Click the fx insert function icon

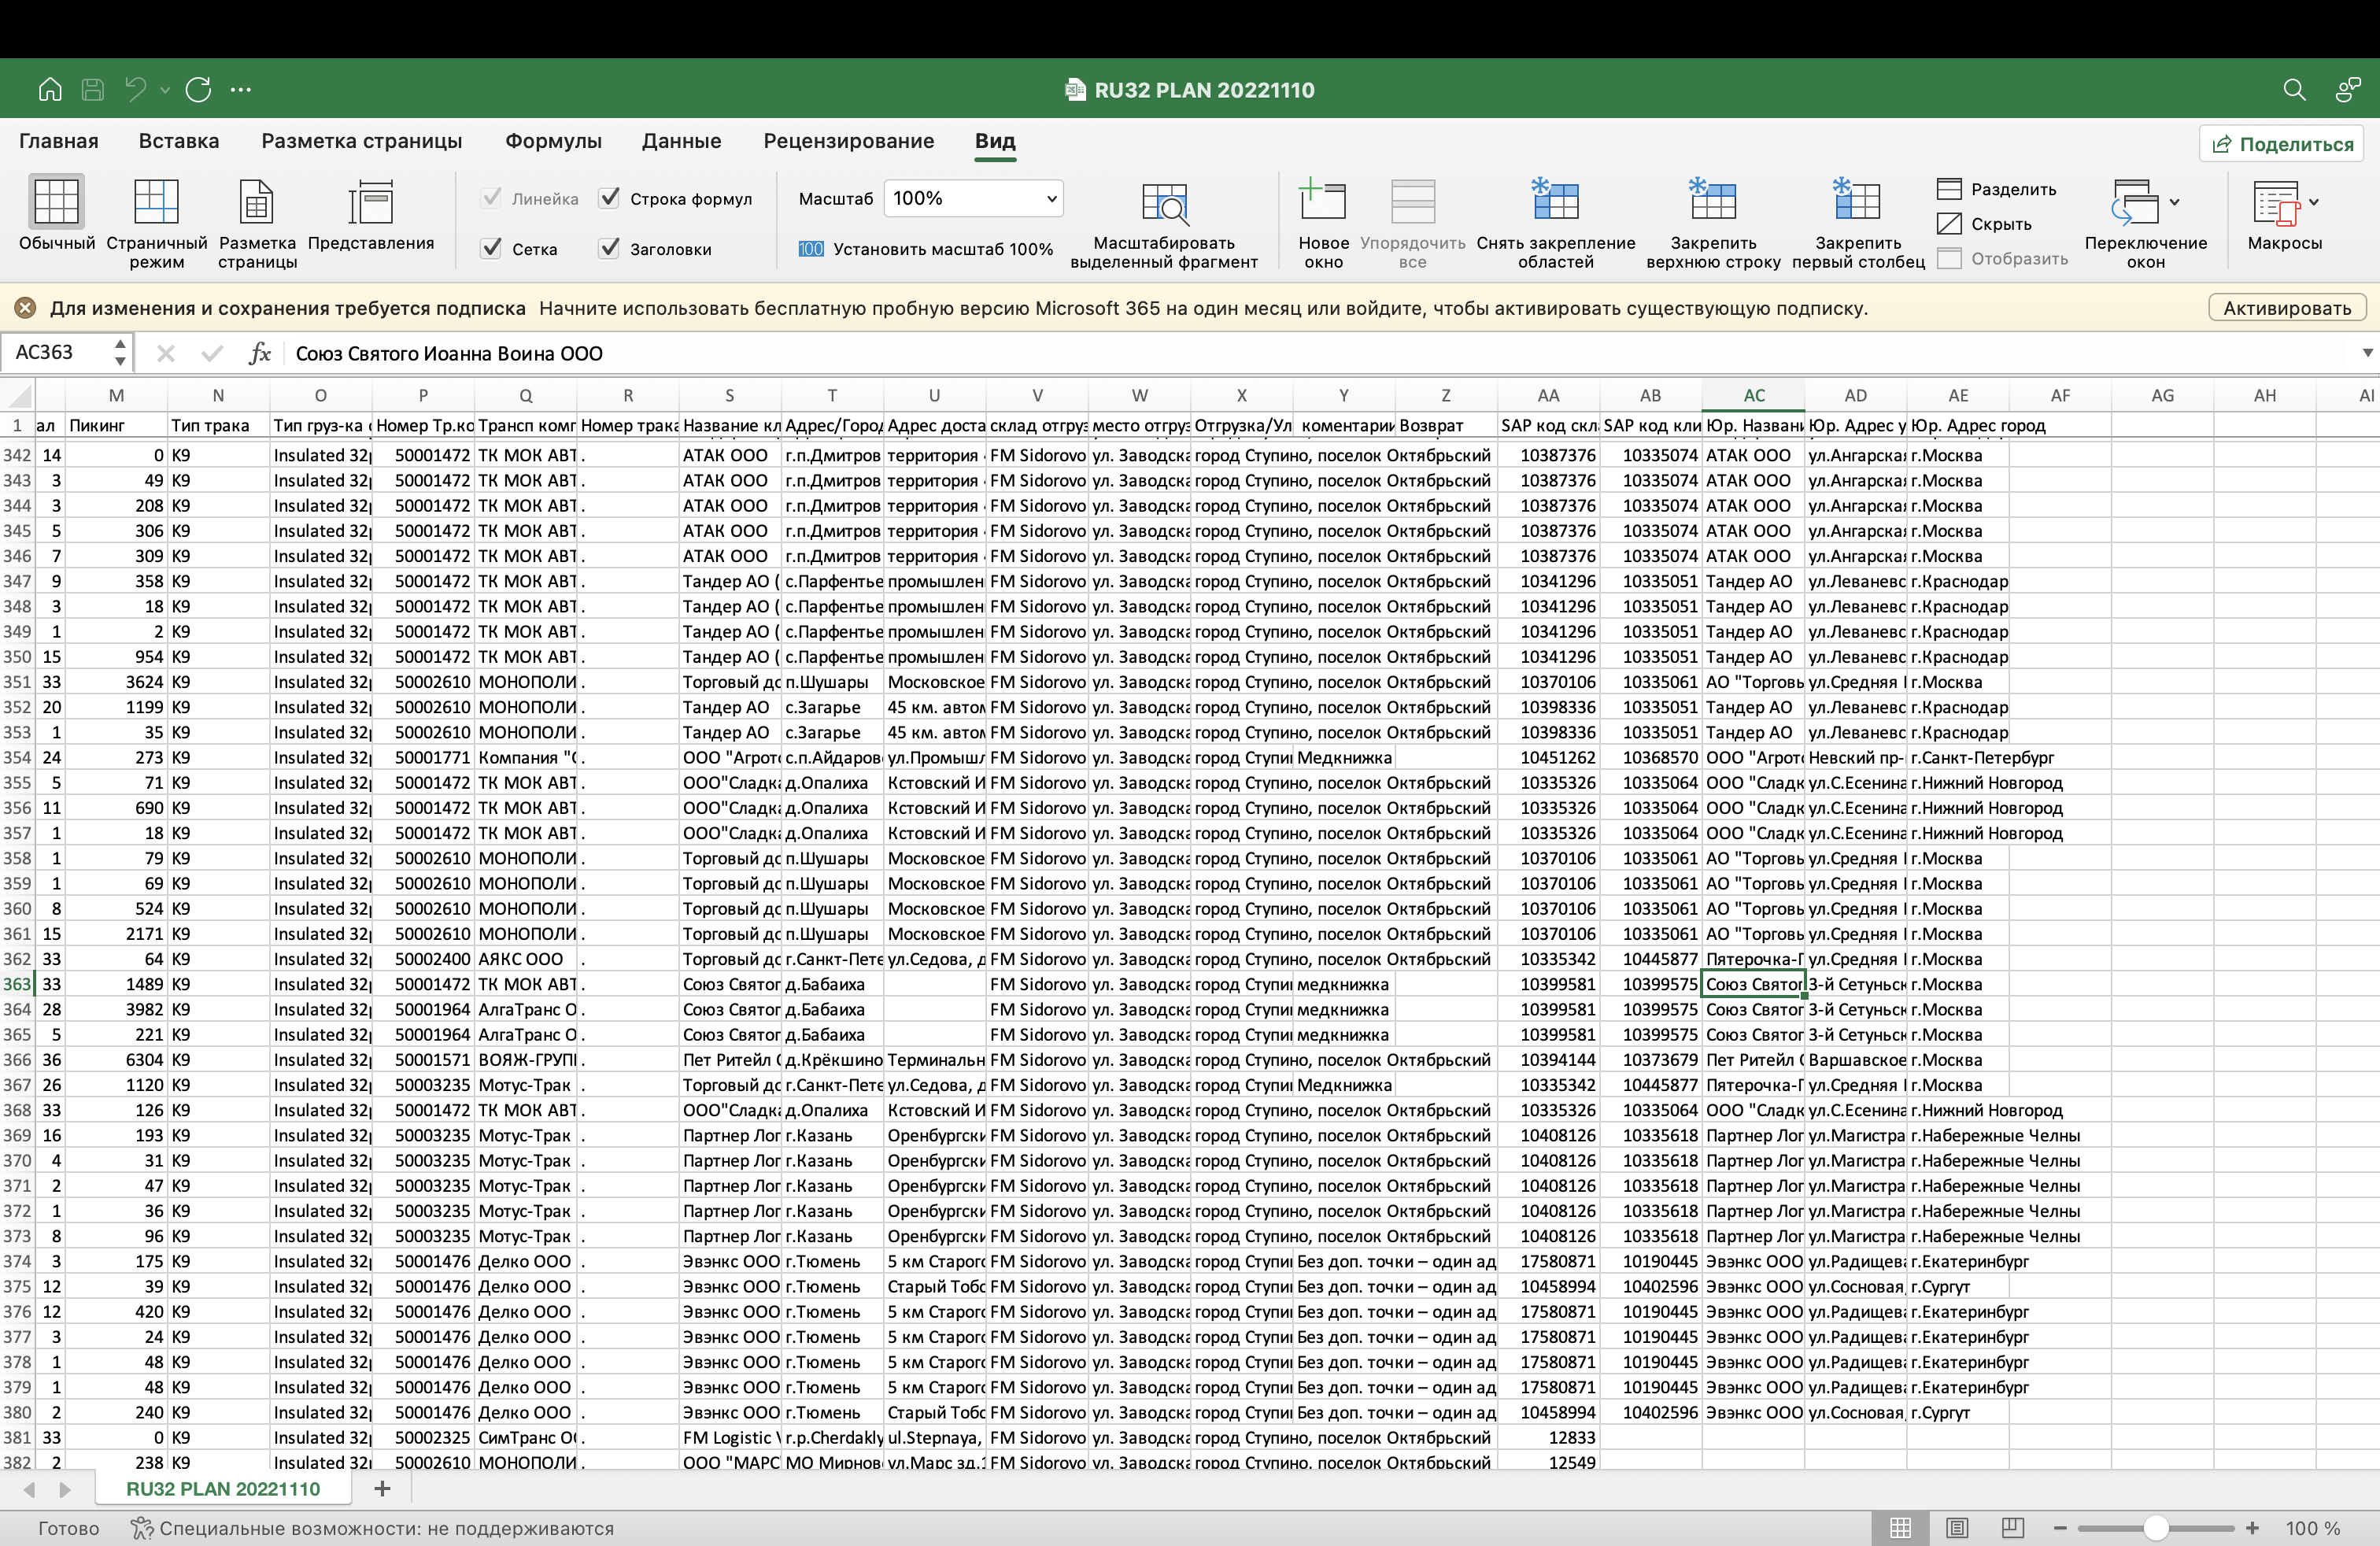point(260,353)
